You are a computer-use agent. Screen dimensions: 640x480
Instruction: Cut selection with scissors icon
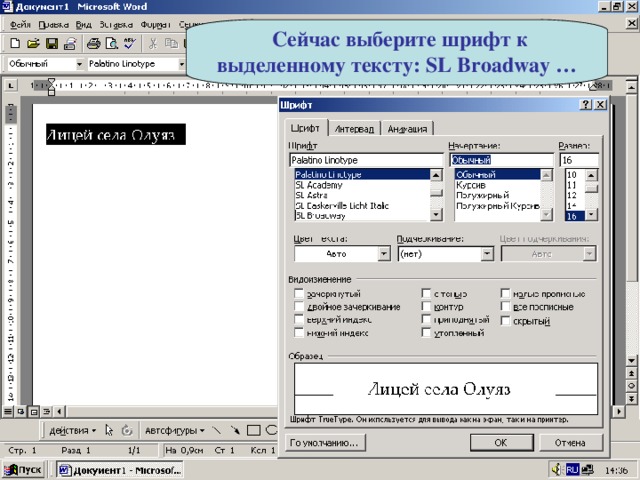click(x=153, y=43)
